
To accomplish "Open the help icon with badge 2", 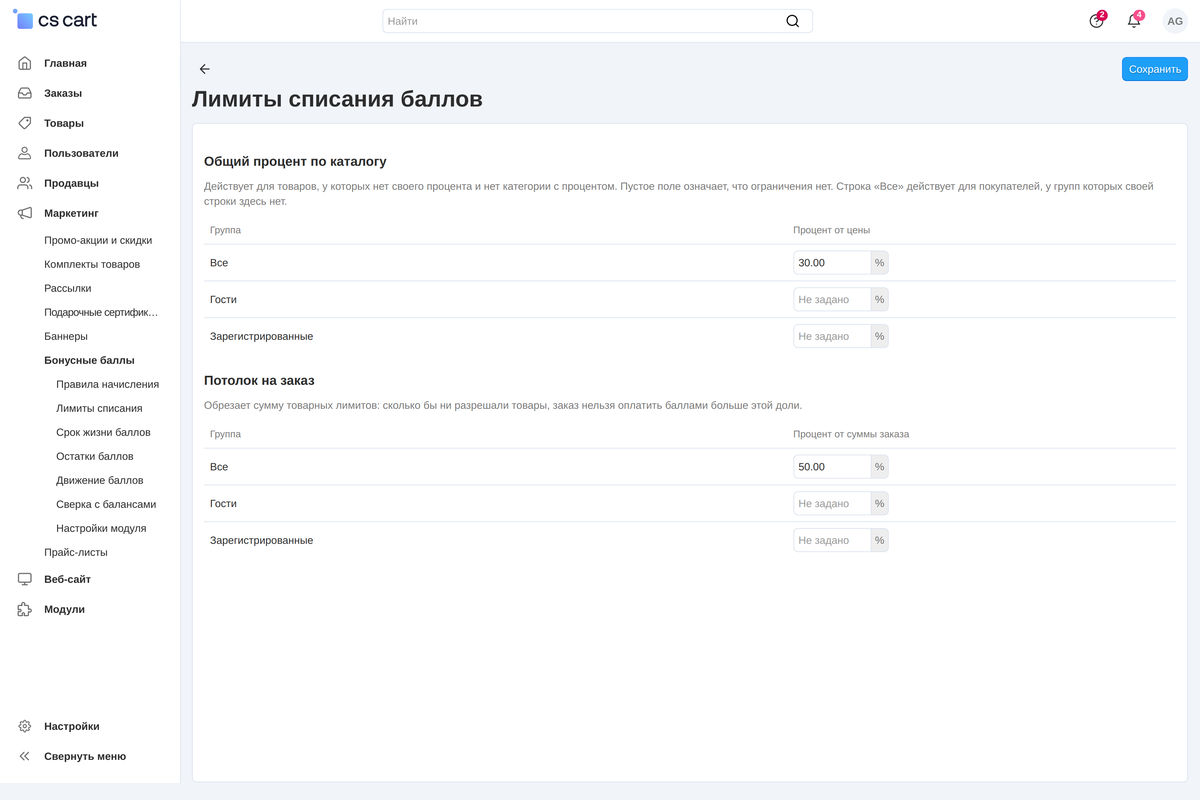I will [x=1097, y=21].
